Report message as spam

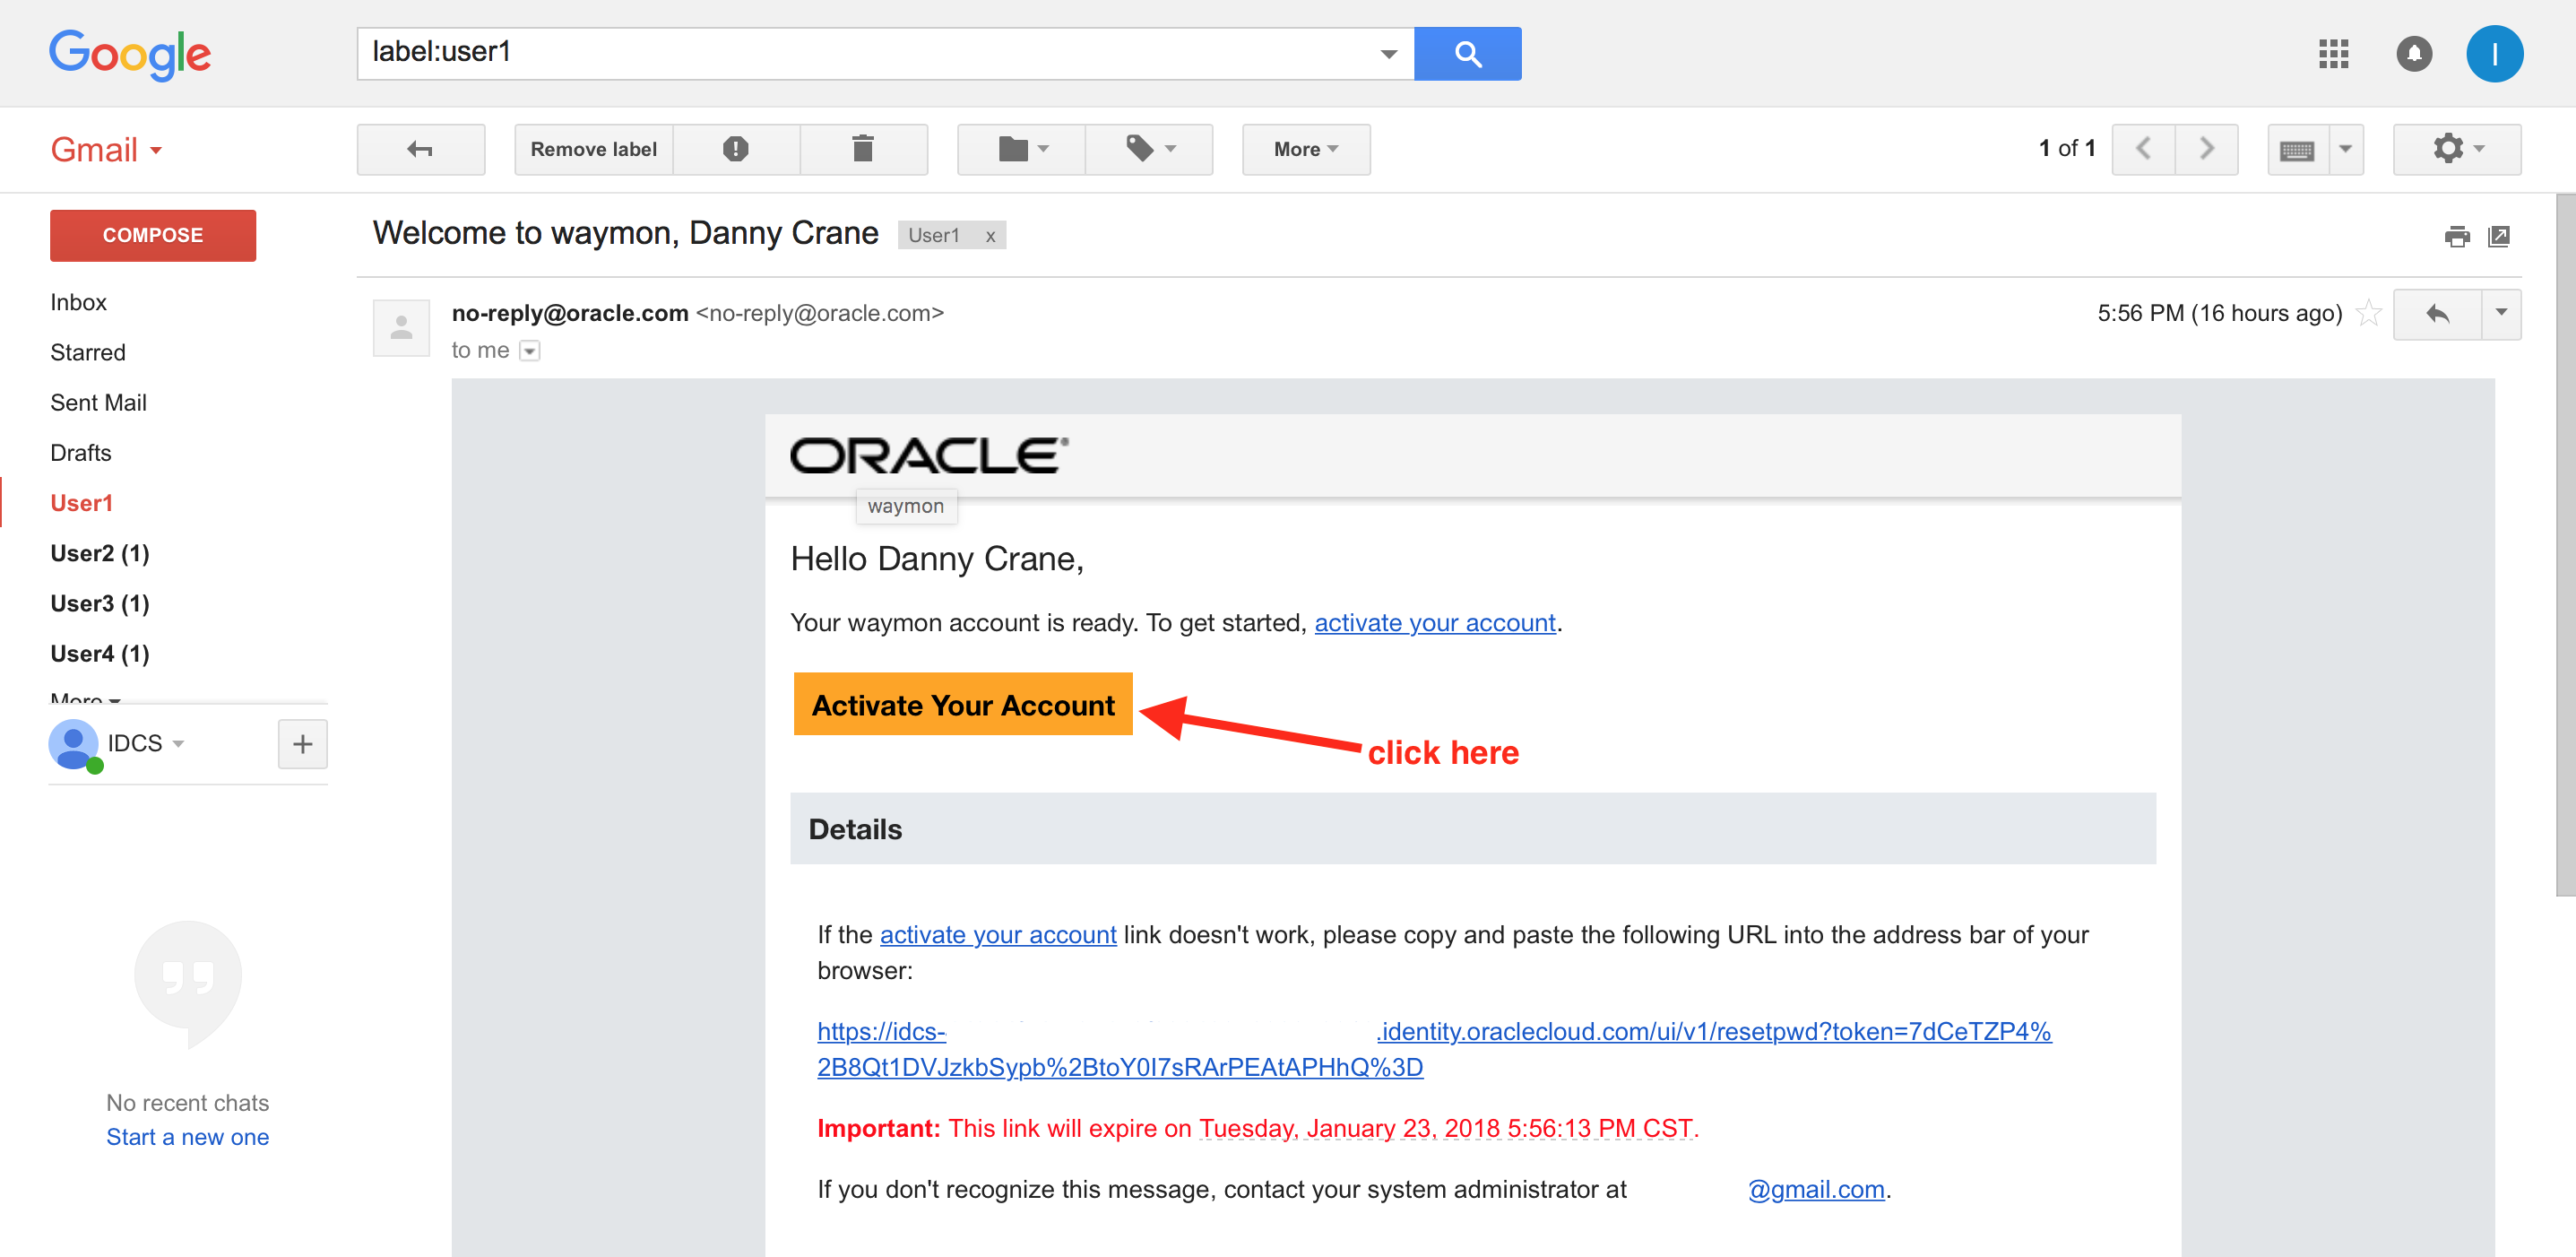[x=736, y=149]
